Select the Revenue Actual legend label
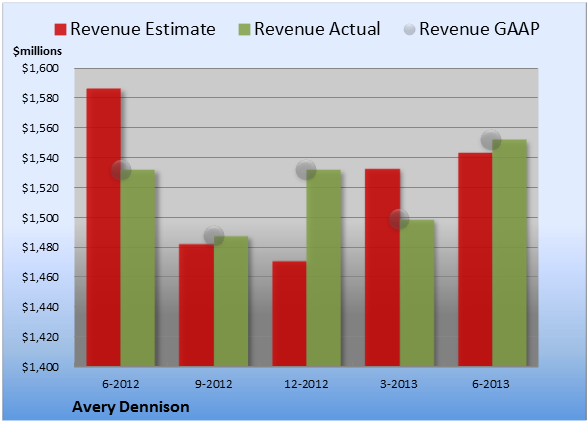The image size is (588, 422). (x=317, y=29)
